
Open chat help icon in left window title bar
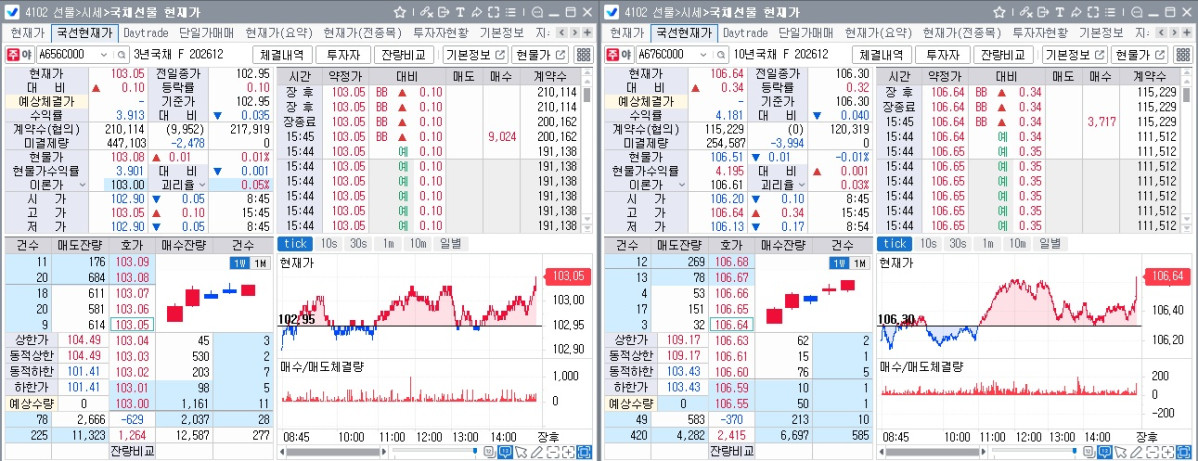[538, 12]
